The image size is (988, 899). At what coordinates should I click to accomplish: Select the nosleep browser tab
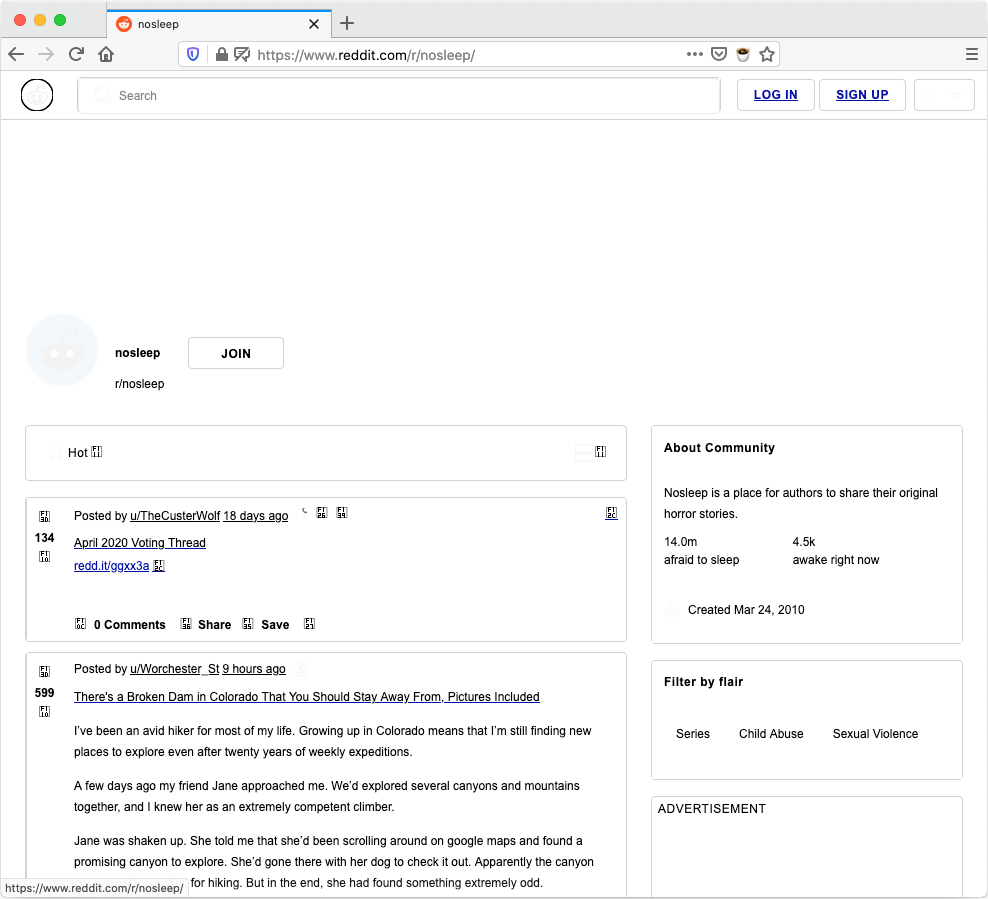point(219,24)
